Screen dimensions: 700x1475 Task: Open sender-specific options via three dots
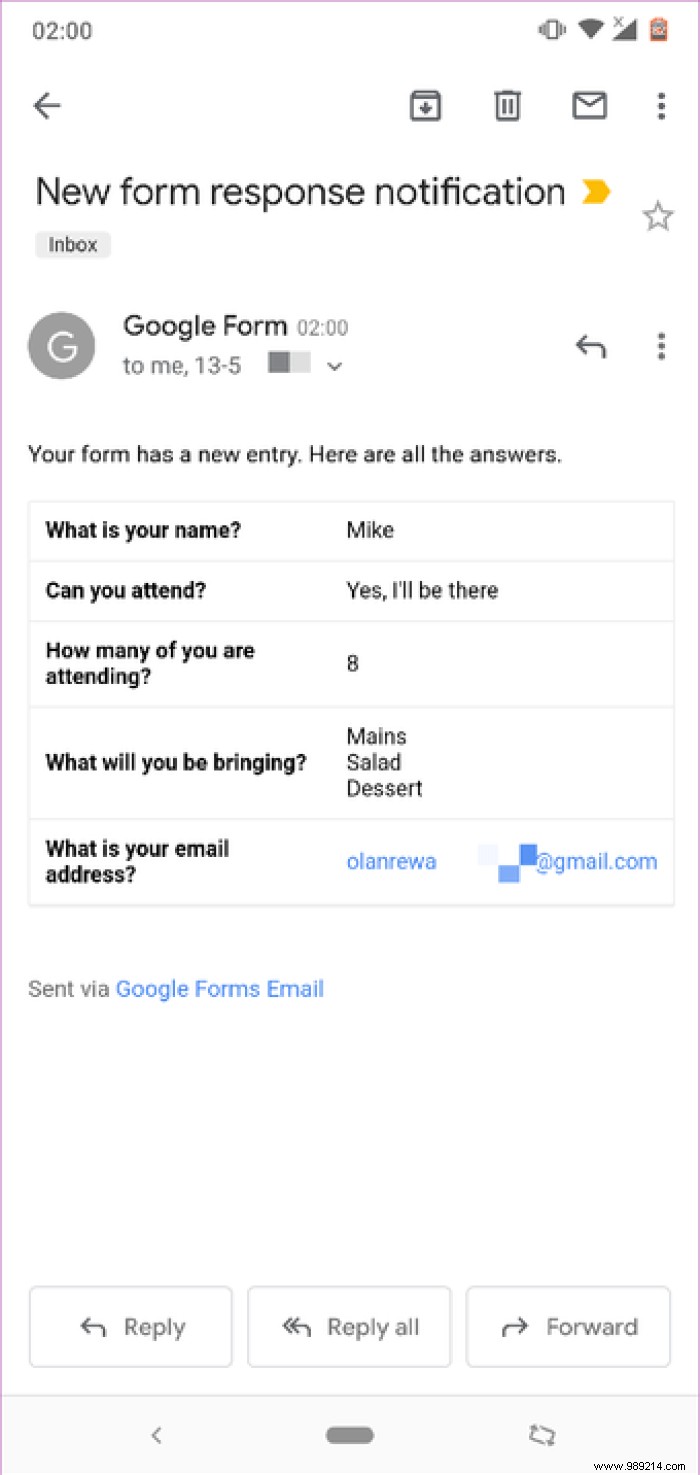pos(661,345)
